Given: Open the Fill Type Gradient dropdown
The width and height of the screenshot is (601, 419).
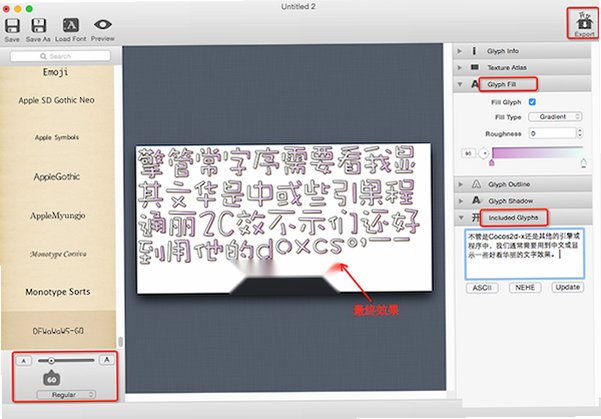Looking at the screenshot, I should [x=555, y=117].
